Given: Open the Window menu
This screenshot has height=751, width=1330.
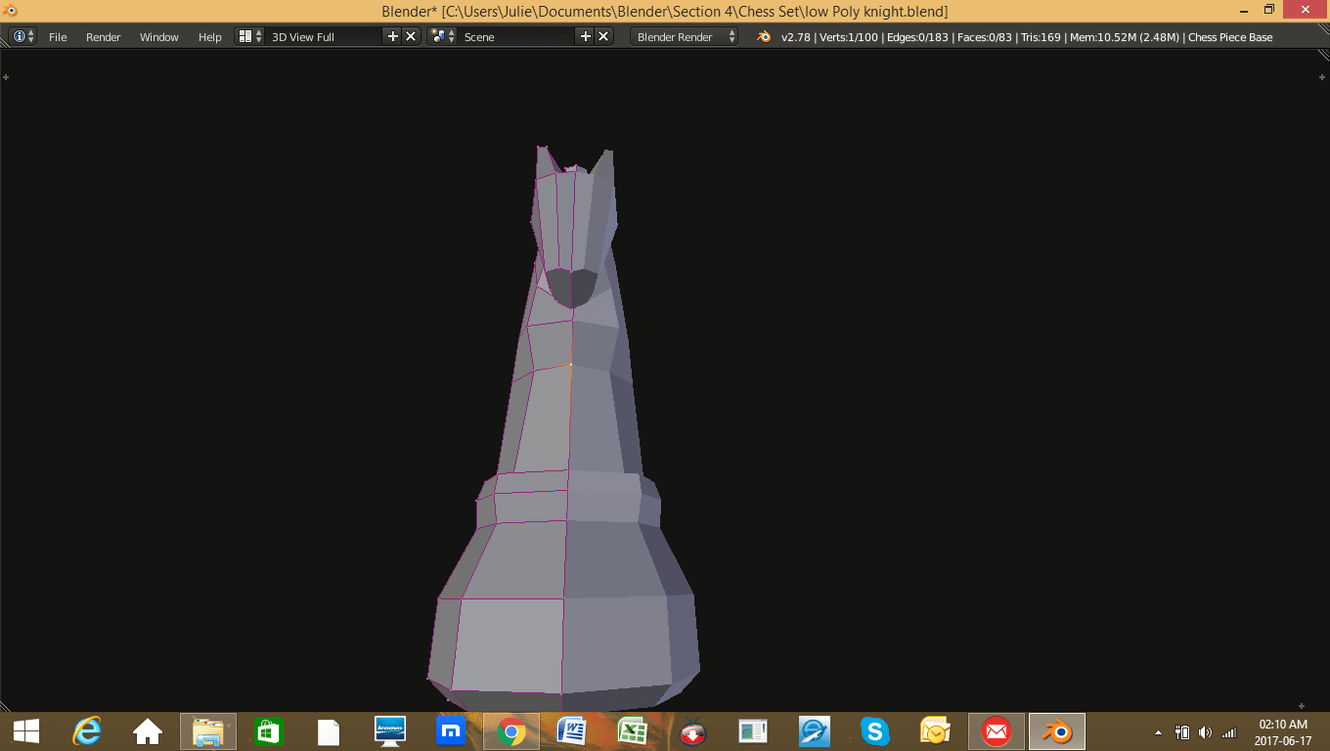Looking at the screenshot, I should click(159, 37).
